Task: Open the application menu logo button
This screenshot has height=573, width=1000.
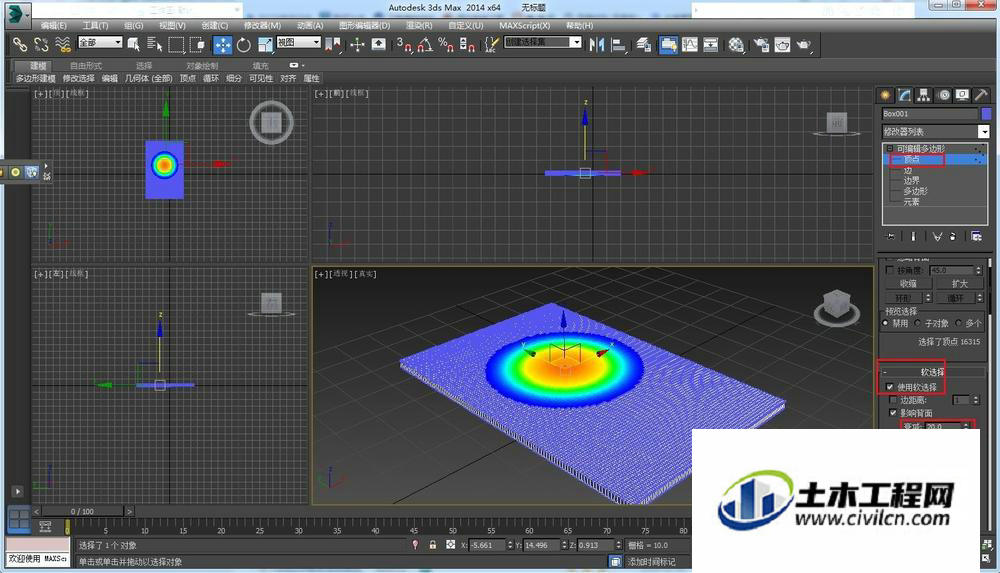Action: pyautogui.click(x=17, y=14)
